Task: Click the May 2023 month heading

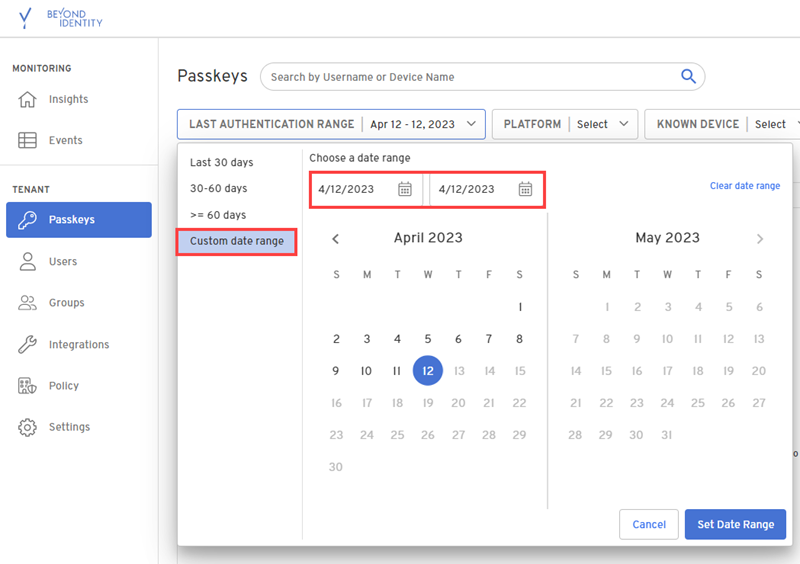Action: coord(667,238)
